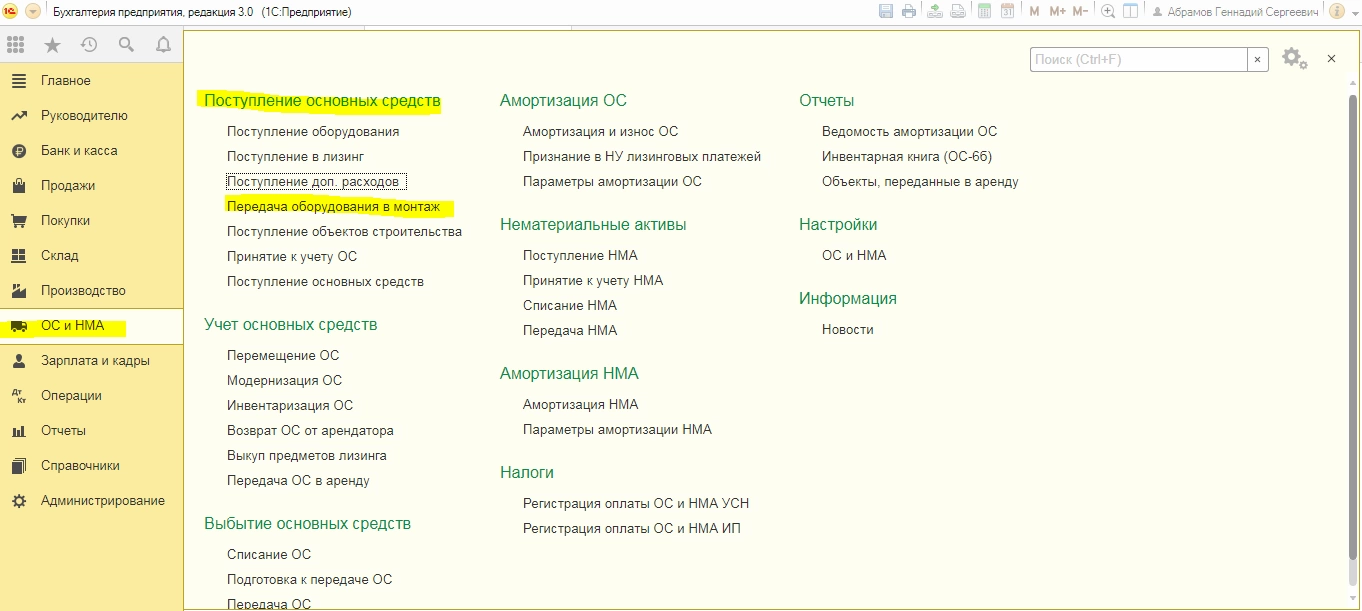Screen dimensions: 1362x611
Task: Open Перемещение ОС link
Action: coord(283,355)
